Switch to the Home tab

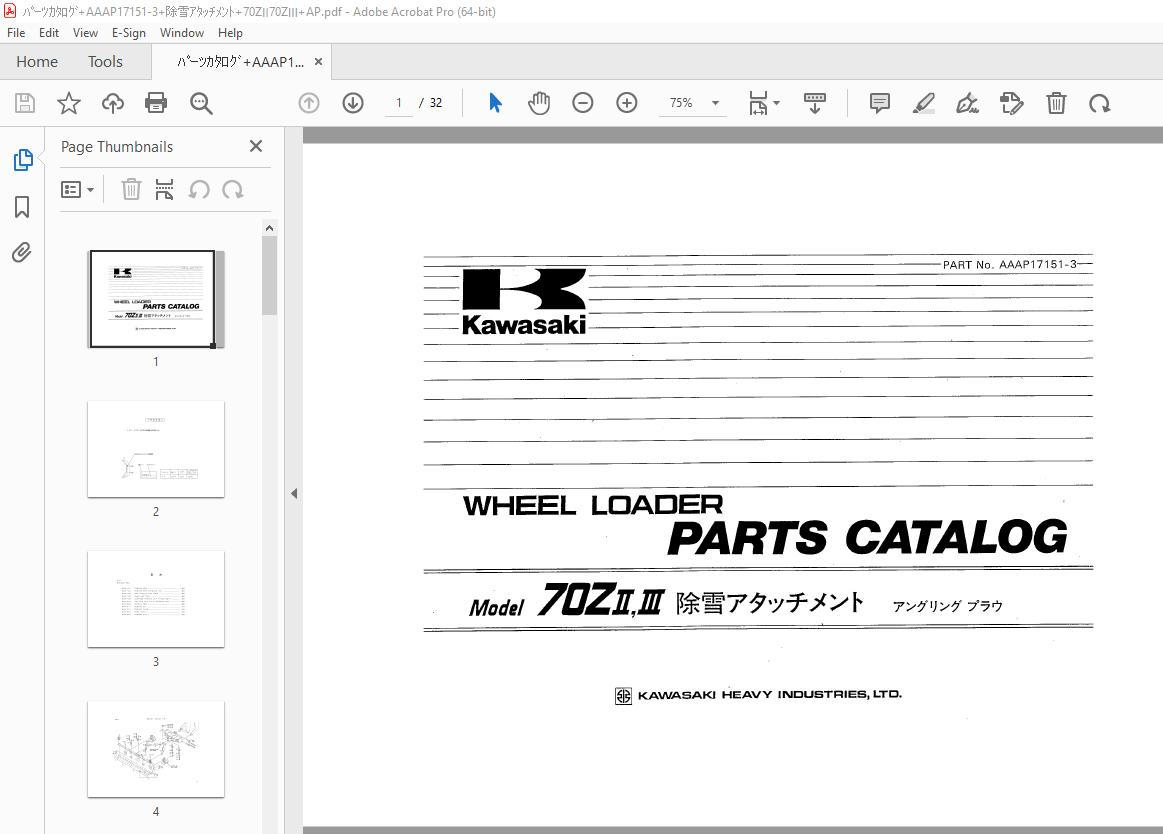37,62
